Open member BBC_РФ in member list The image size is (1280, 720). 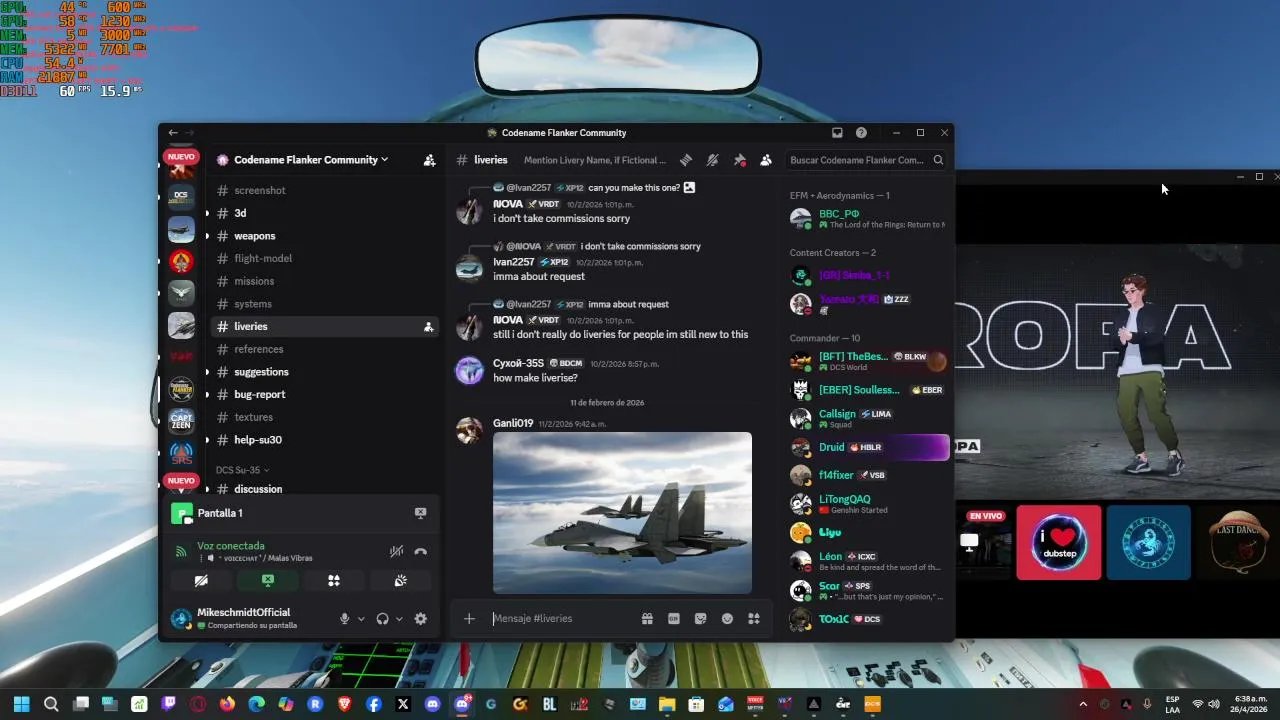[x=866, y=218]
